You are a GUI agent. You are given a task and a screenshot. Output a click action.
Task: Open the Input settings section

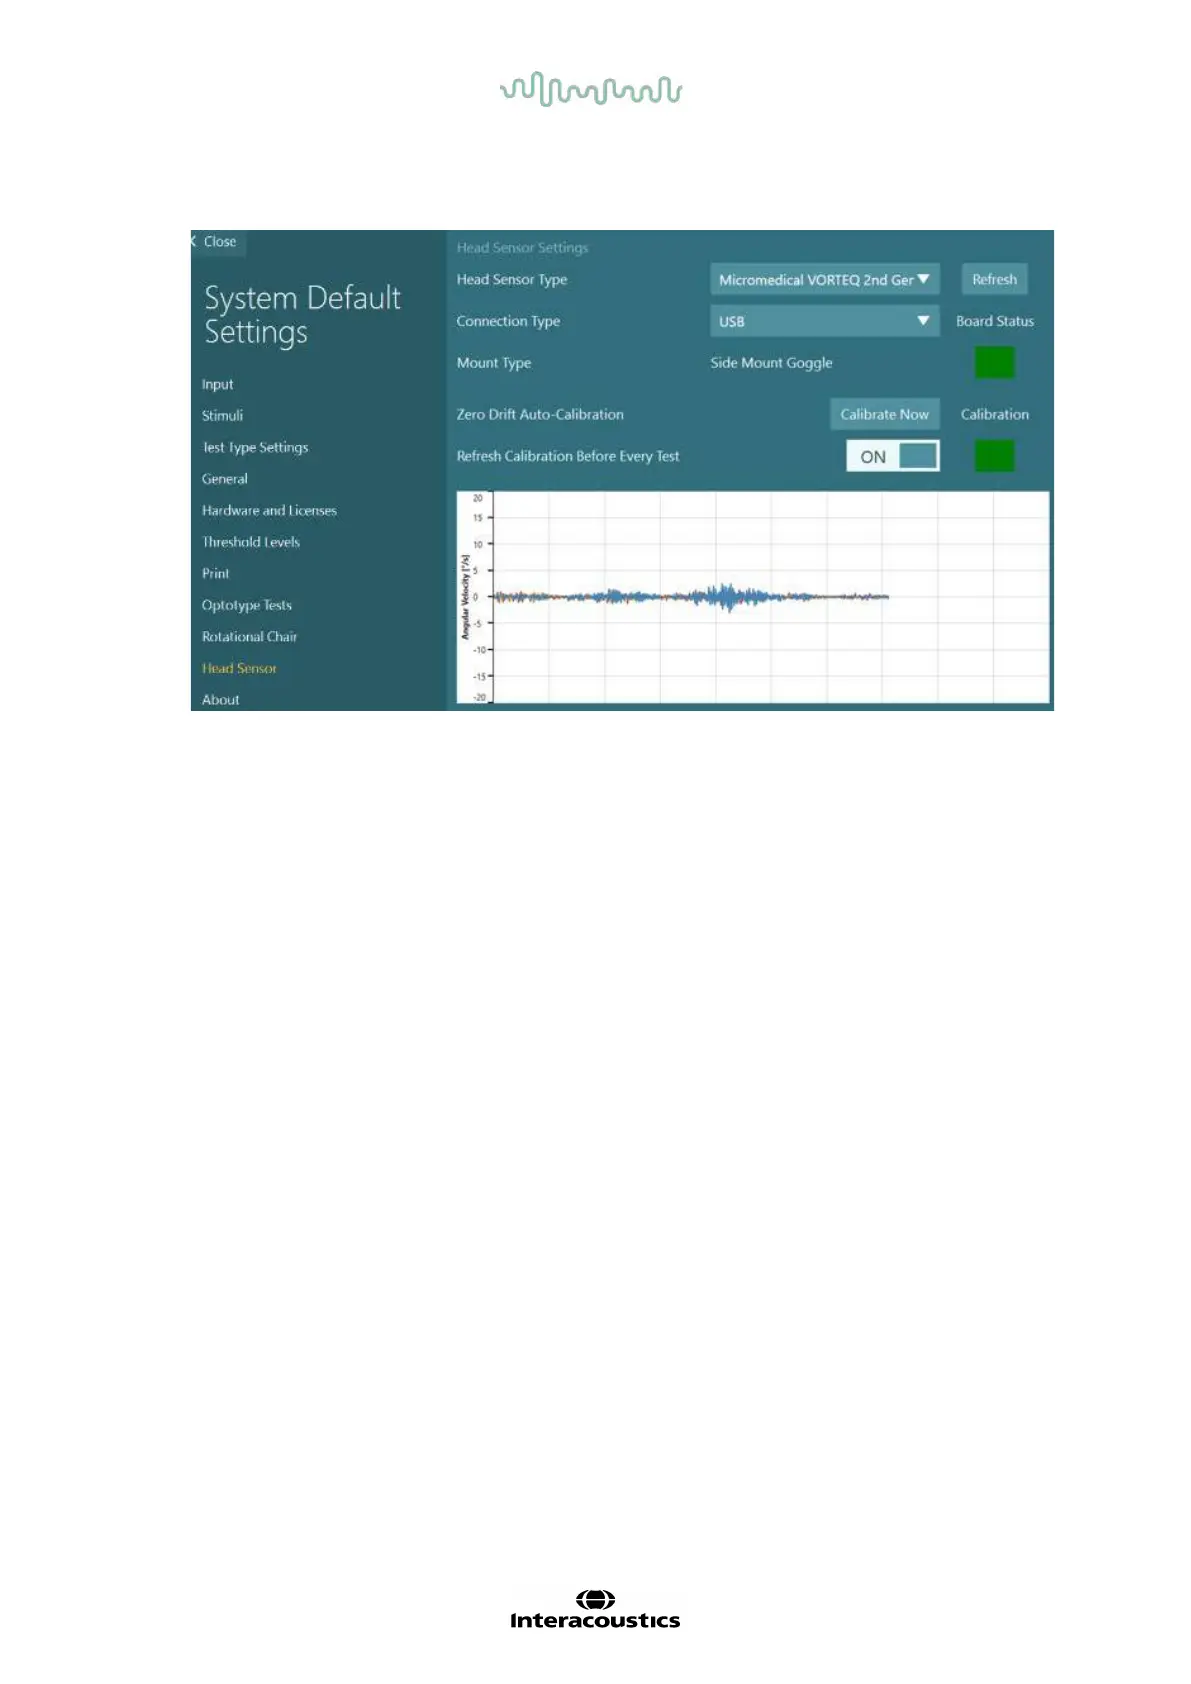pos(217,384)
